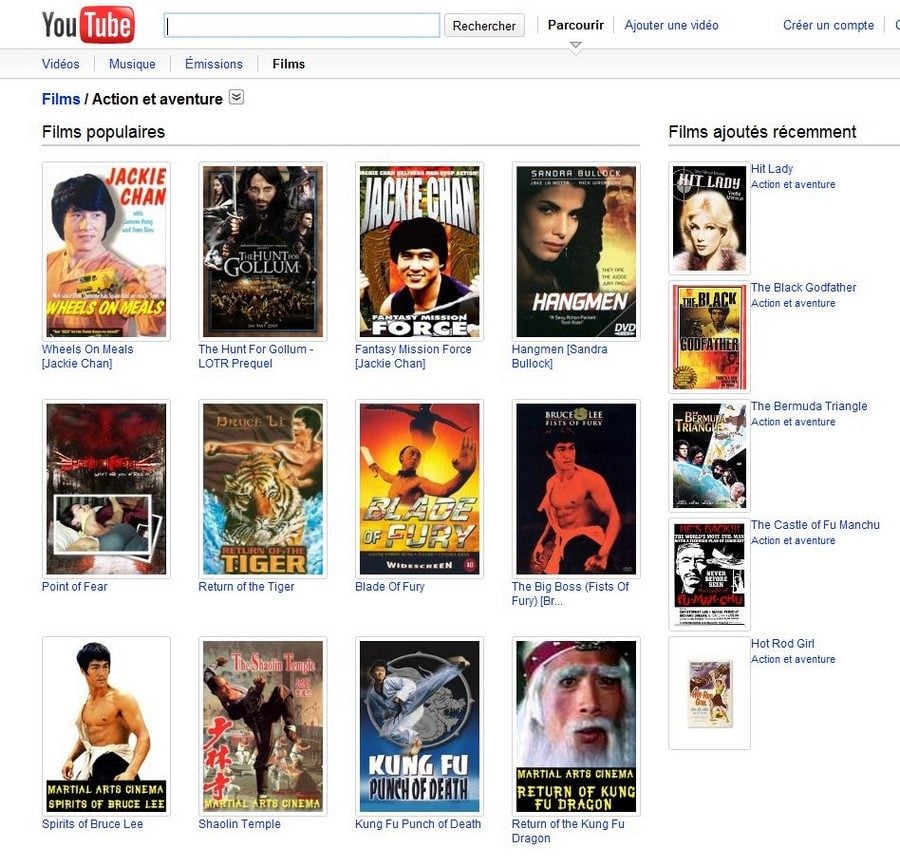Select the Blade Of Fury poster
The image size is (900, 867).
click(x=419, y=488)
